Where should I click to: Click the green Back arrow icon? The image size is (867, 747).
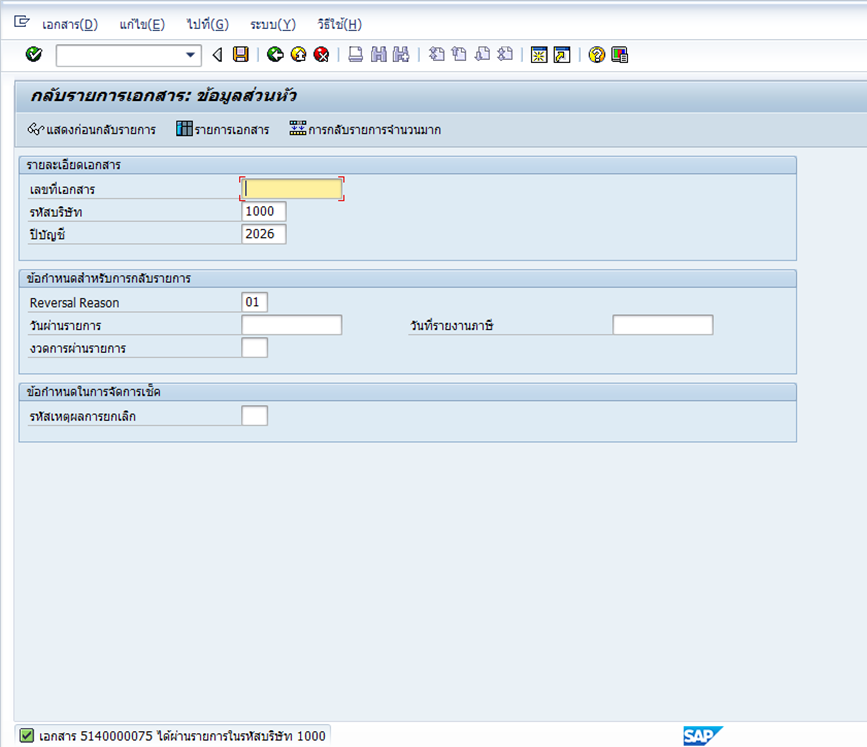coord(275,54)
